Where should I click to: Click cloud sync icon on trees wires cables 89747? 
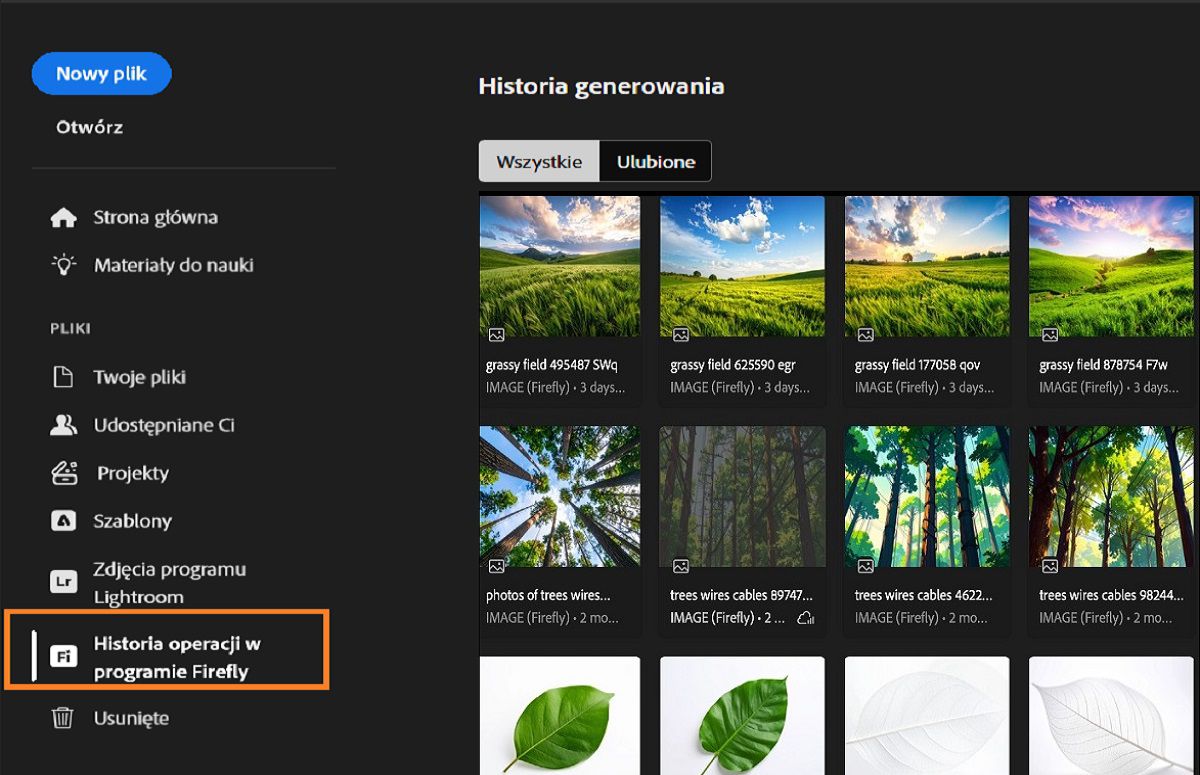pyautogui.click(x=805, y=618)
